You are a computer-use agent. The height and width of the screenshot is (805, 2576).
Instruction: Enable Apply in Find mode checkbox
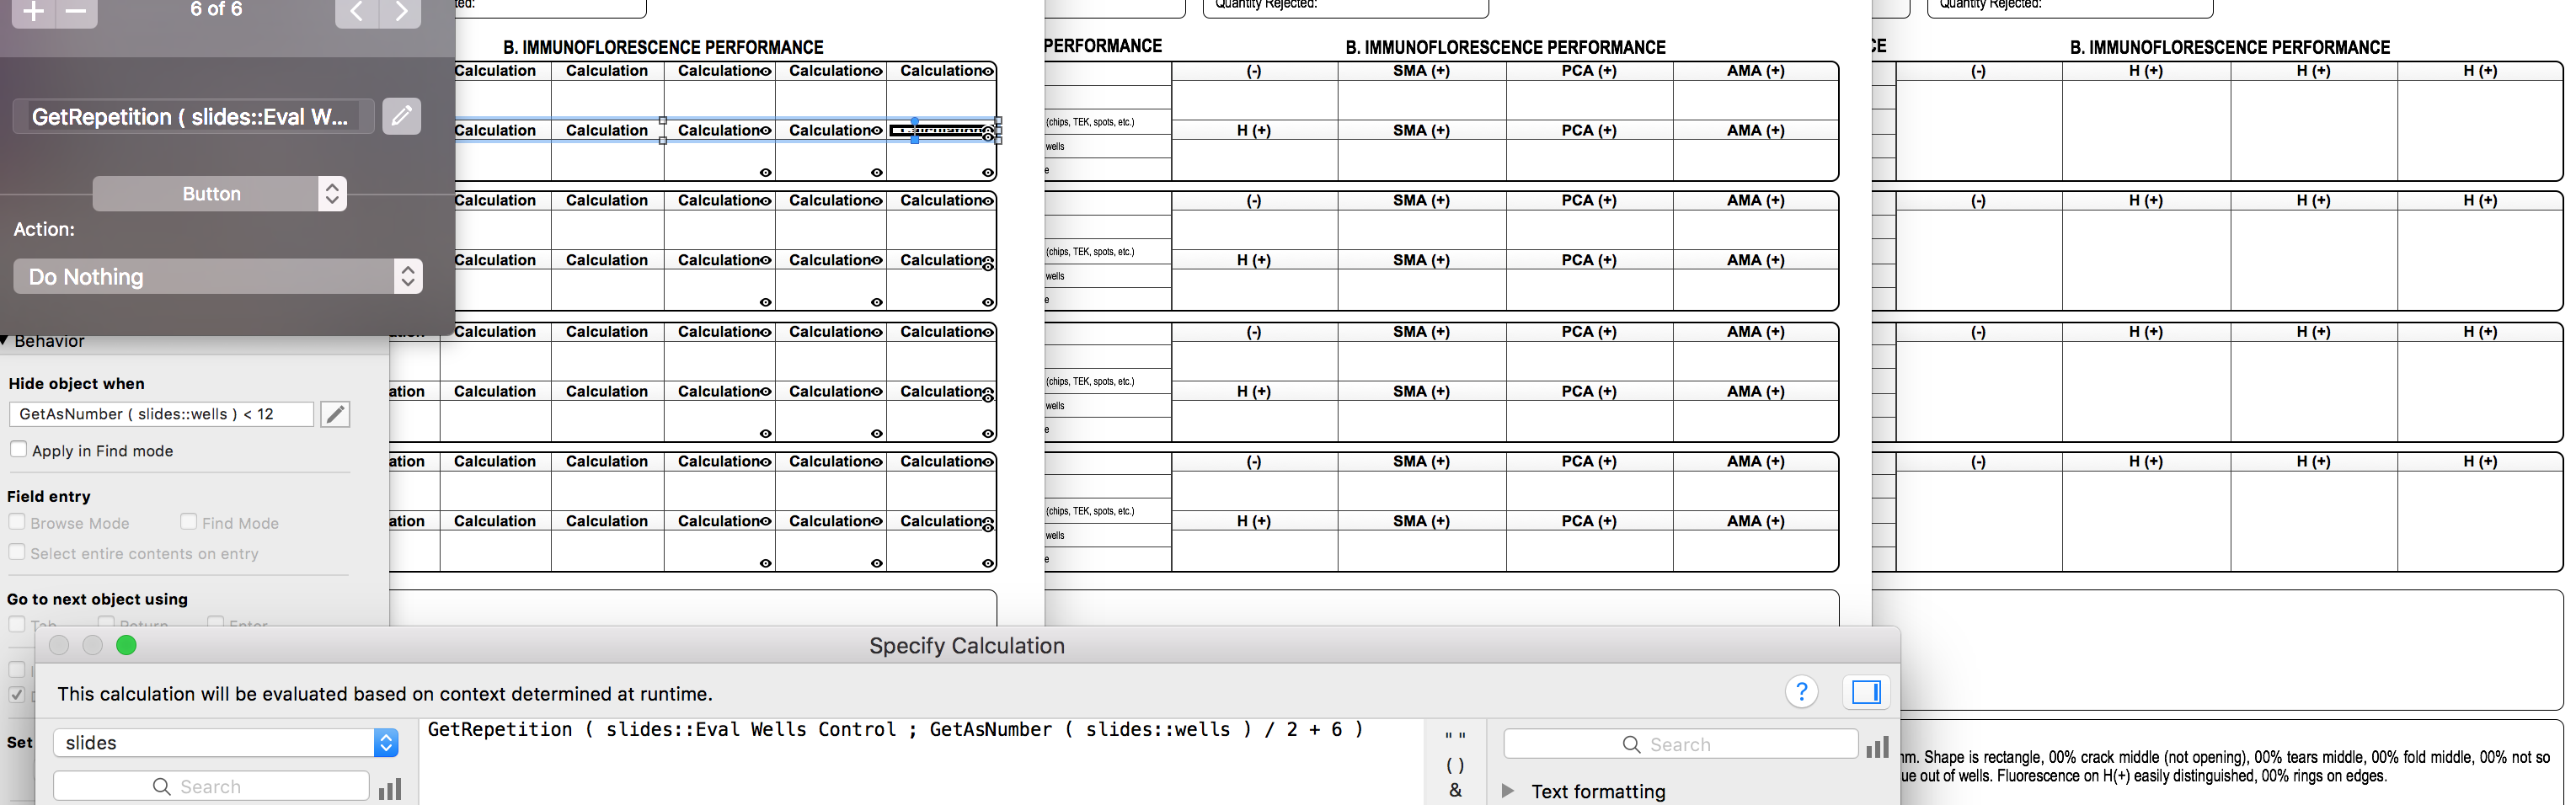tap(18, 450)
